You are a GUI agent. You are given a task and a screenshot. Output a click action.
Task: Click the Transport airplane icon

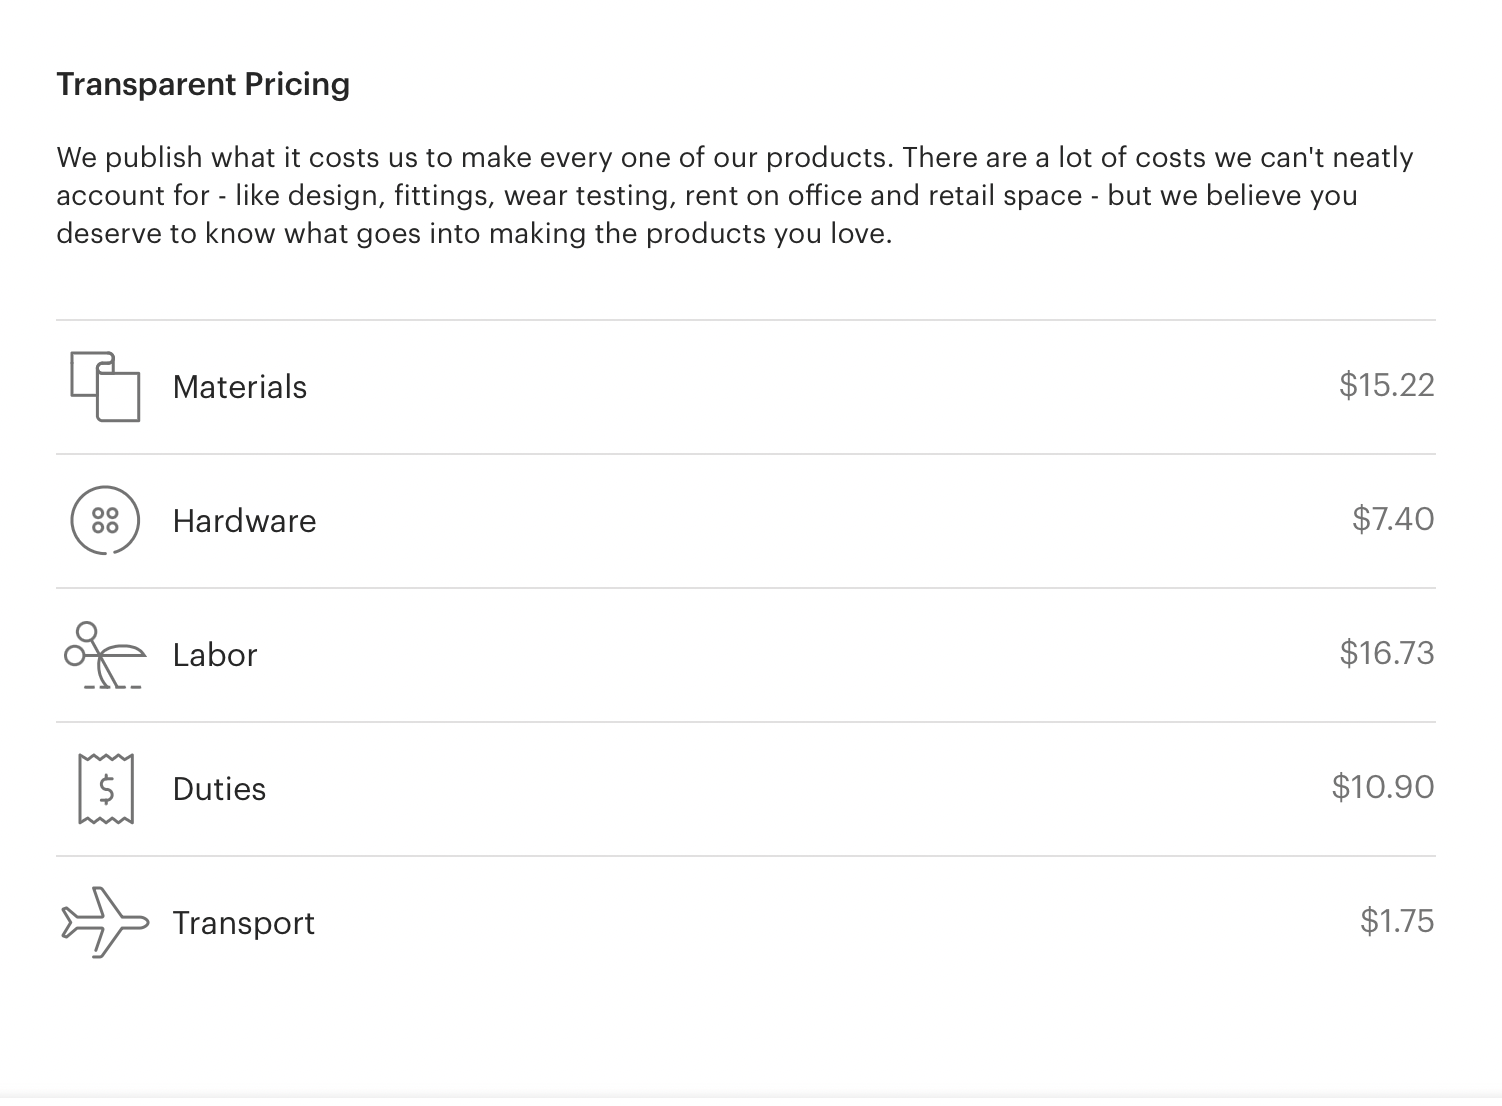[x=105, y=922]
